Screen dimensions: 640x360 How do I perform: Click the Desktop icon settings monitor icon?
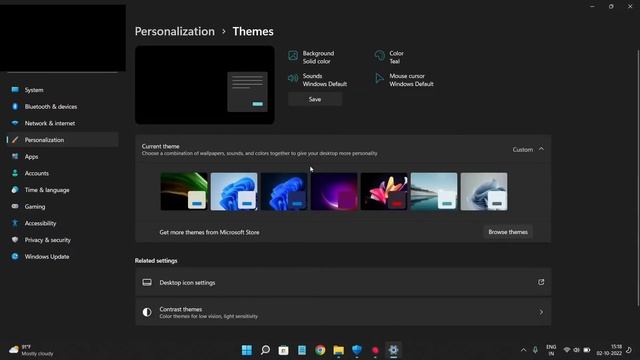(x=147, y=282)
